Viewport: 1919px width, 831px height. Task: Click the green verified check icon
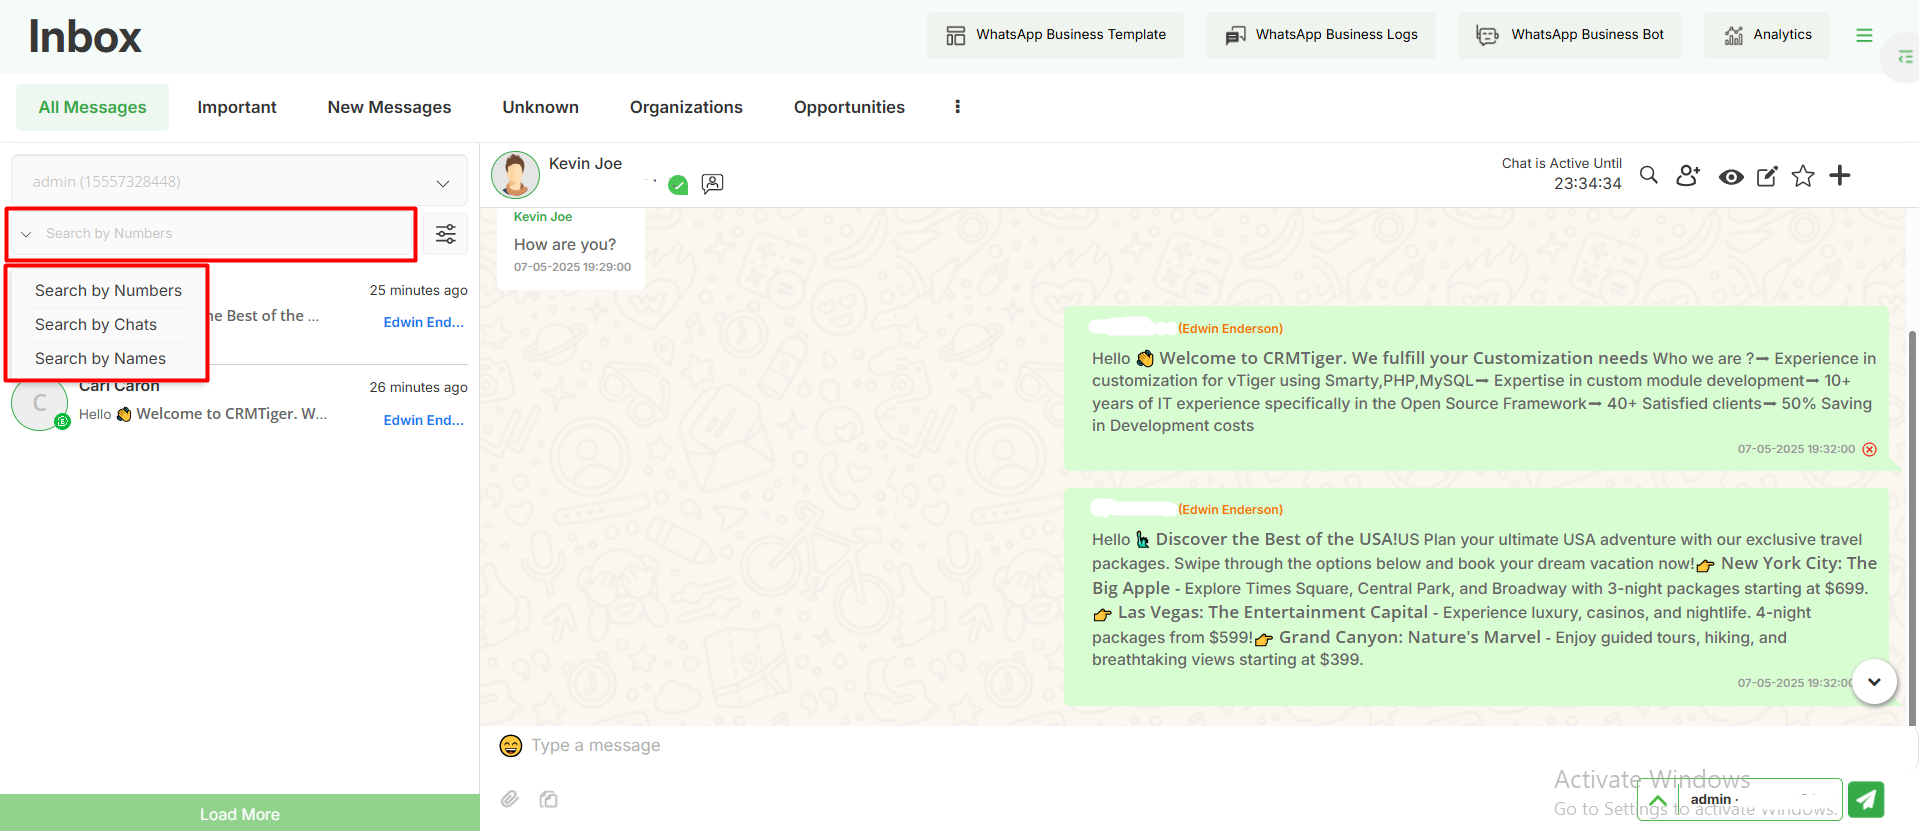pyautogui.click(x=678, y=185)
